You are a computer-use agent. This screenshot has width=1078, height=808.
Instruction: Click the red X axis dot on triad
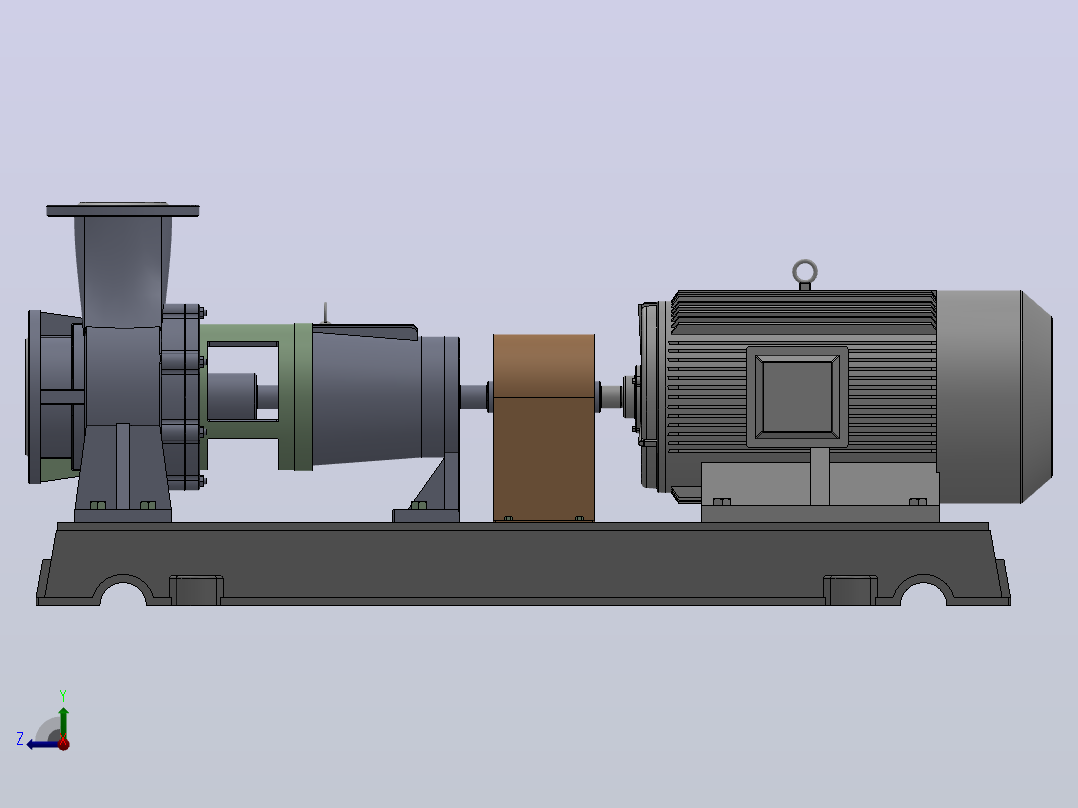[64, 743]
